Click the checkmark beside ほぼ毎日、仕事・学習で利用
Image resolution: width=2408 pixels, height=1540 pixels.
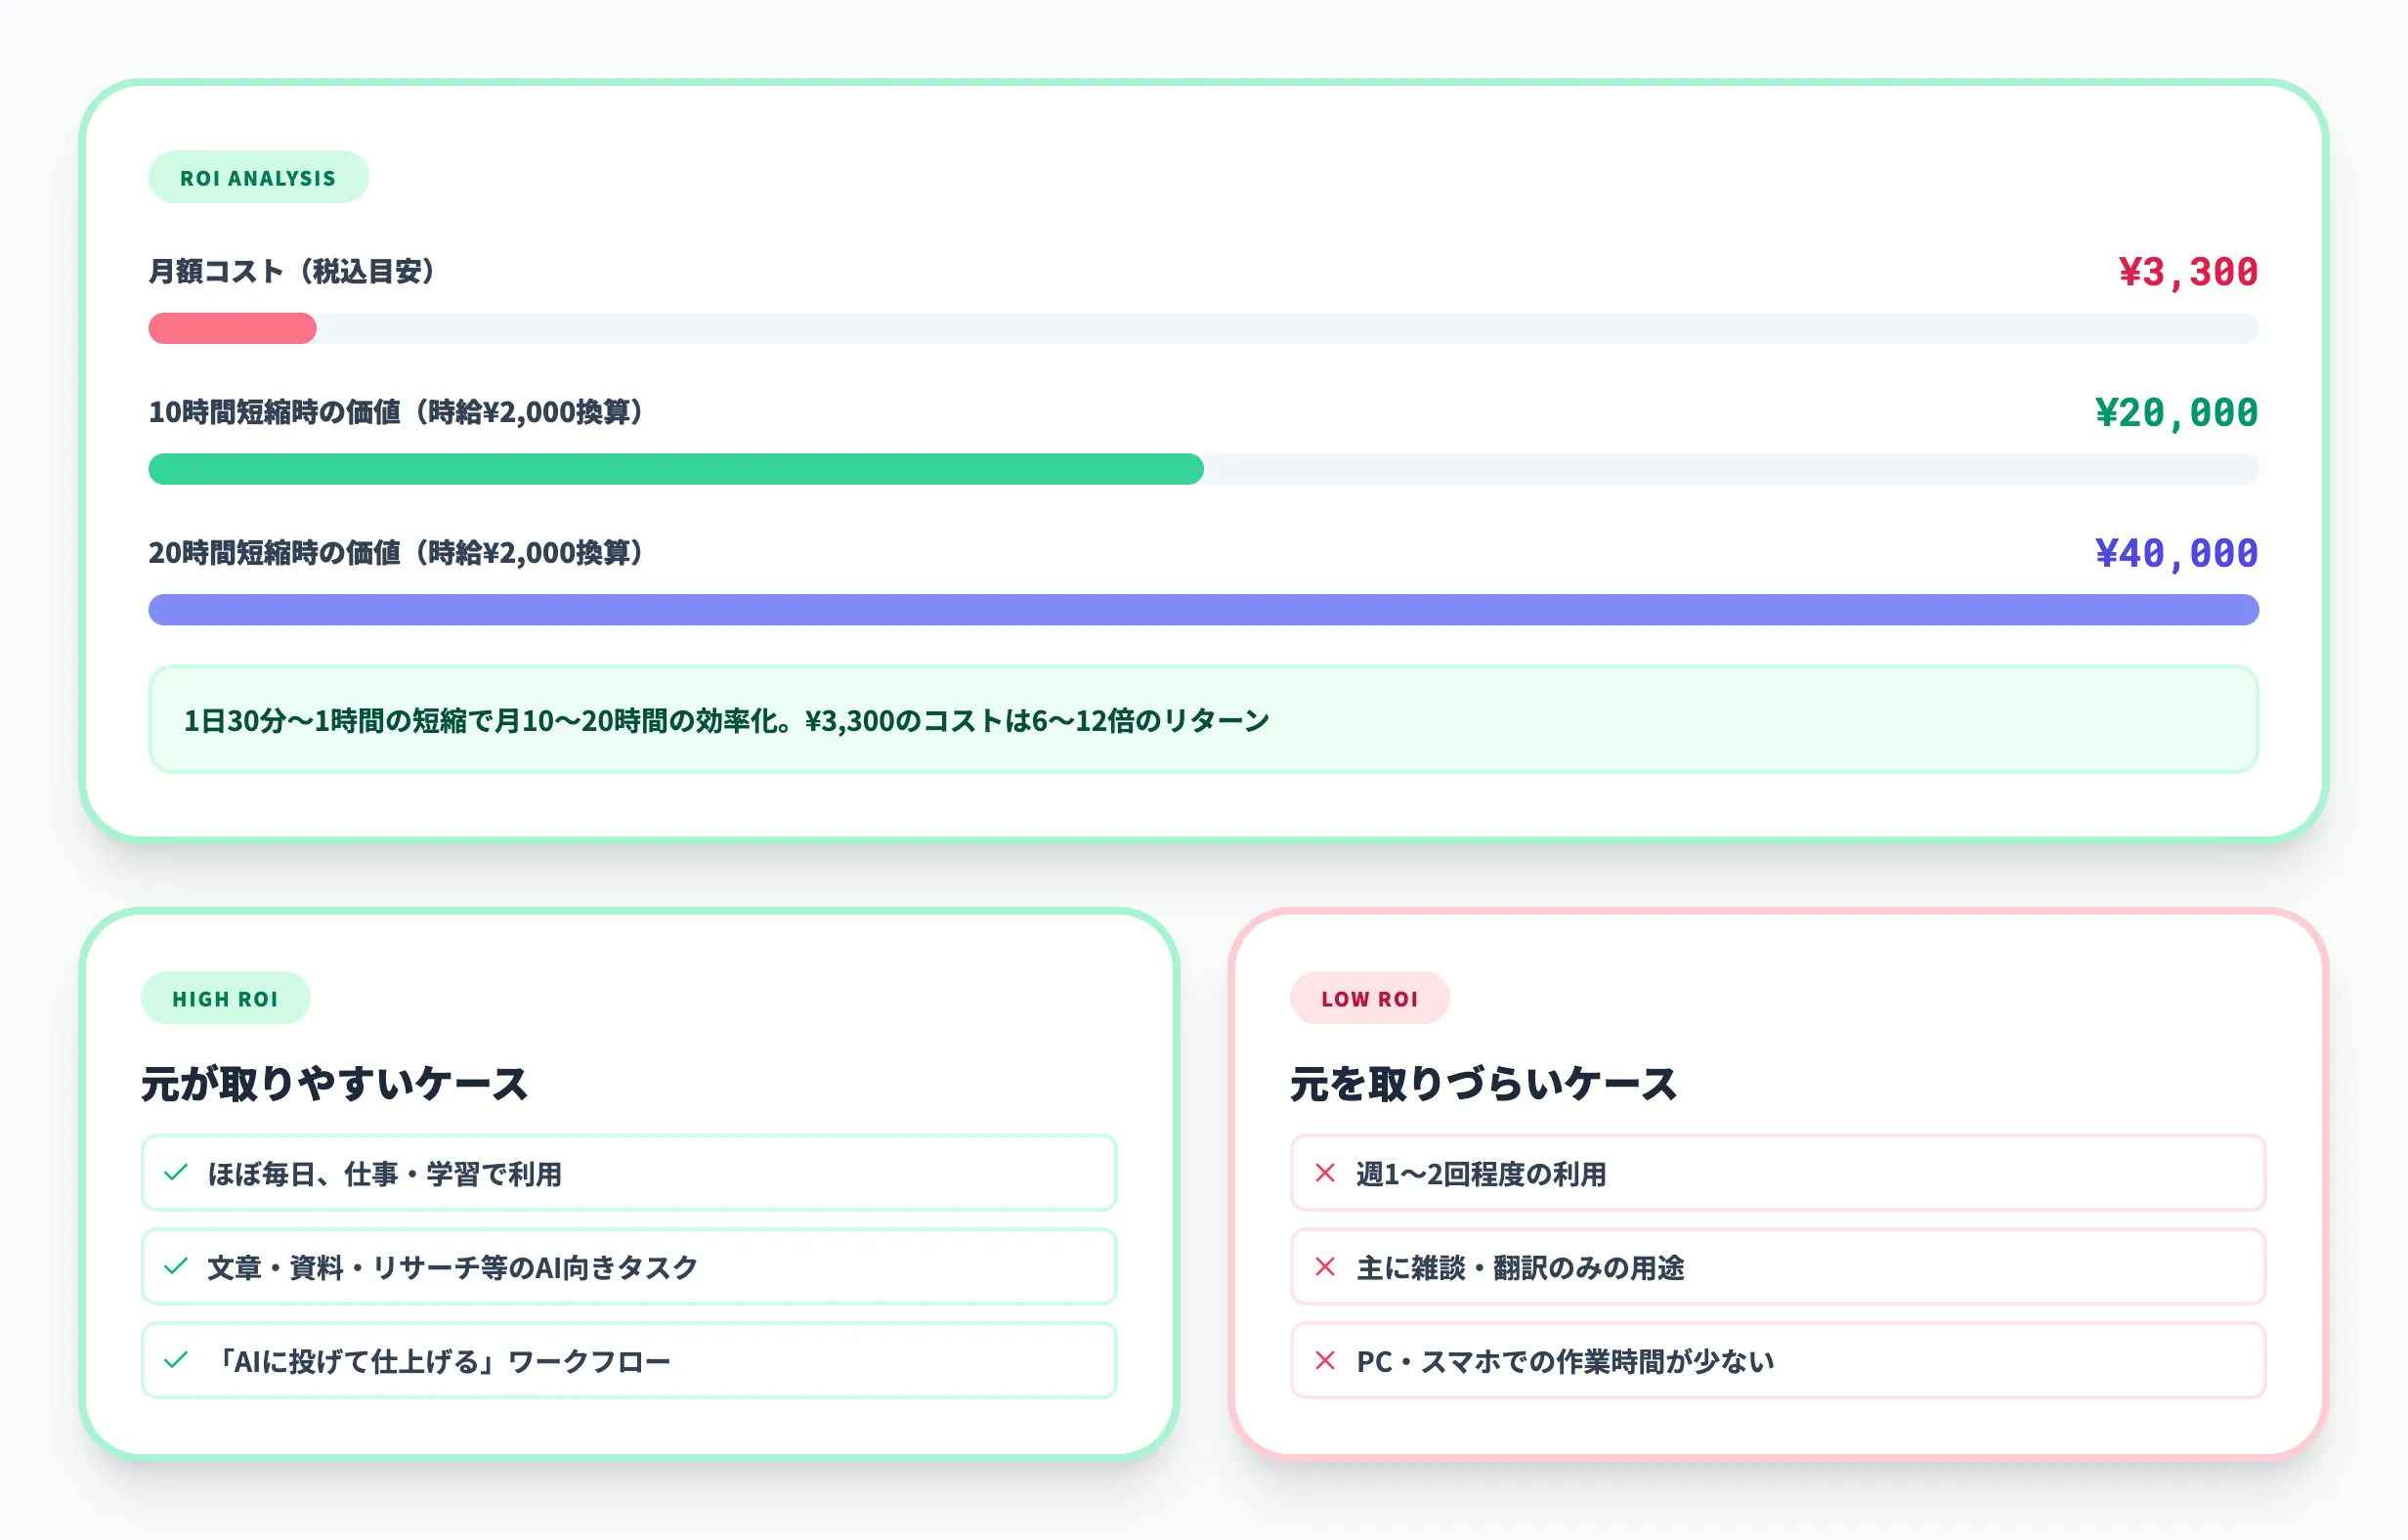pyautogui.click(x=176, y=1174)
